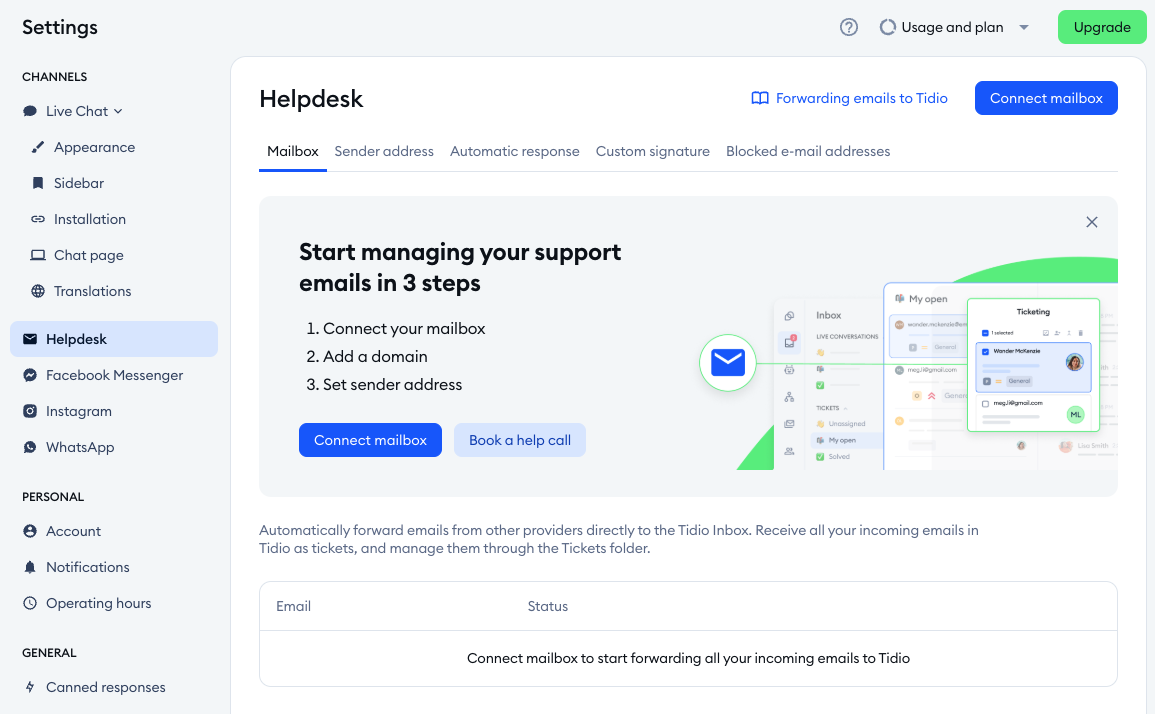This screenshot has width=1155, height=714.
Task: Click the book icon beside Forwarding emails
Action: point(759,98)
